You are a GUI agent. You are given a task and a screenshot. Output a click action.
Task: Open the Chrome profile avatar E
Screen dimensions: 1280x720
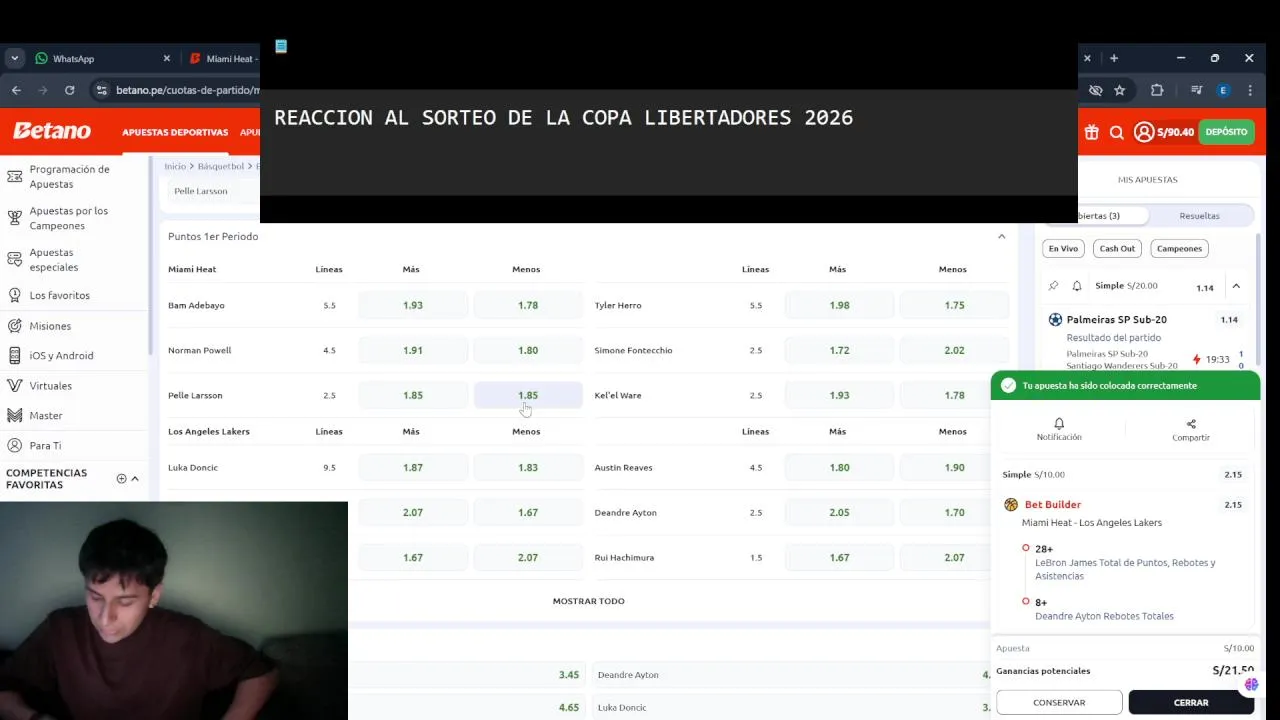(x=1223, y=90)
